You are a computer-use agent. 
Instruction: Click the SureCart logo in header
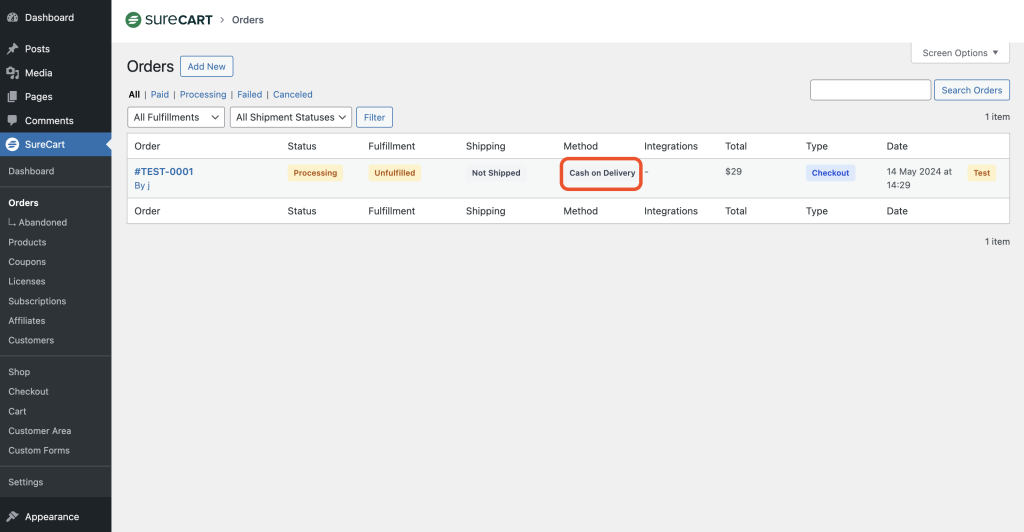[x=167, y=20]
